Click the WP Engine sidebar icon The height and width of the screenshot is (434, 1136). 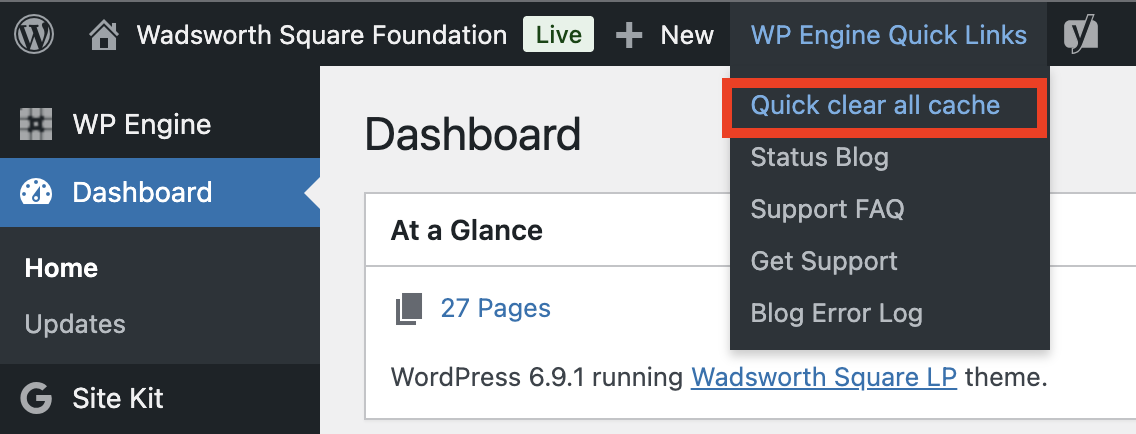click(36, 125)
